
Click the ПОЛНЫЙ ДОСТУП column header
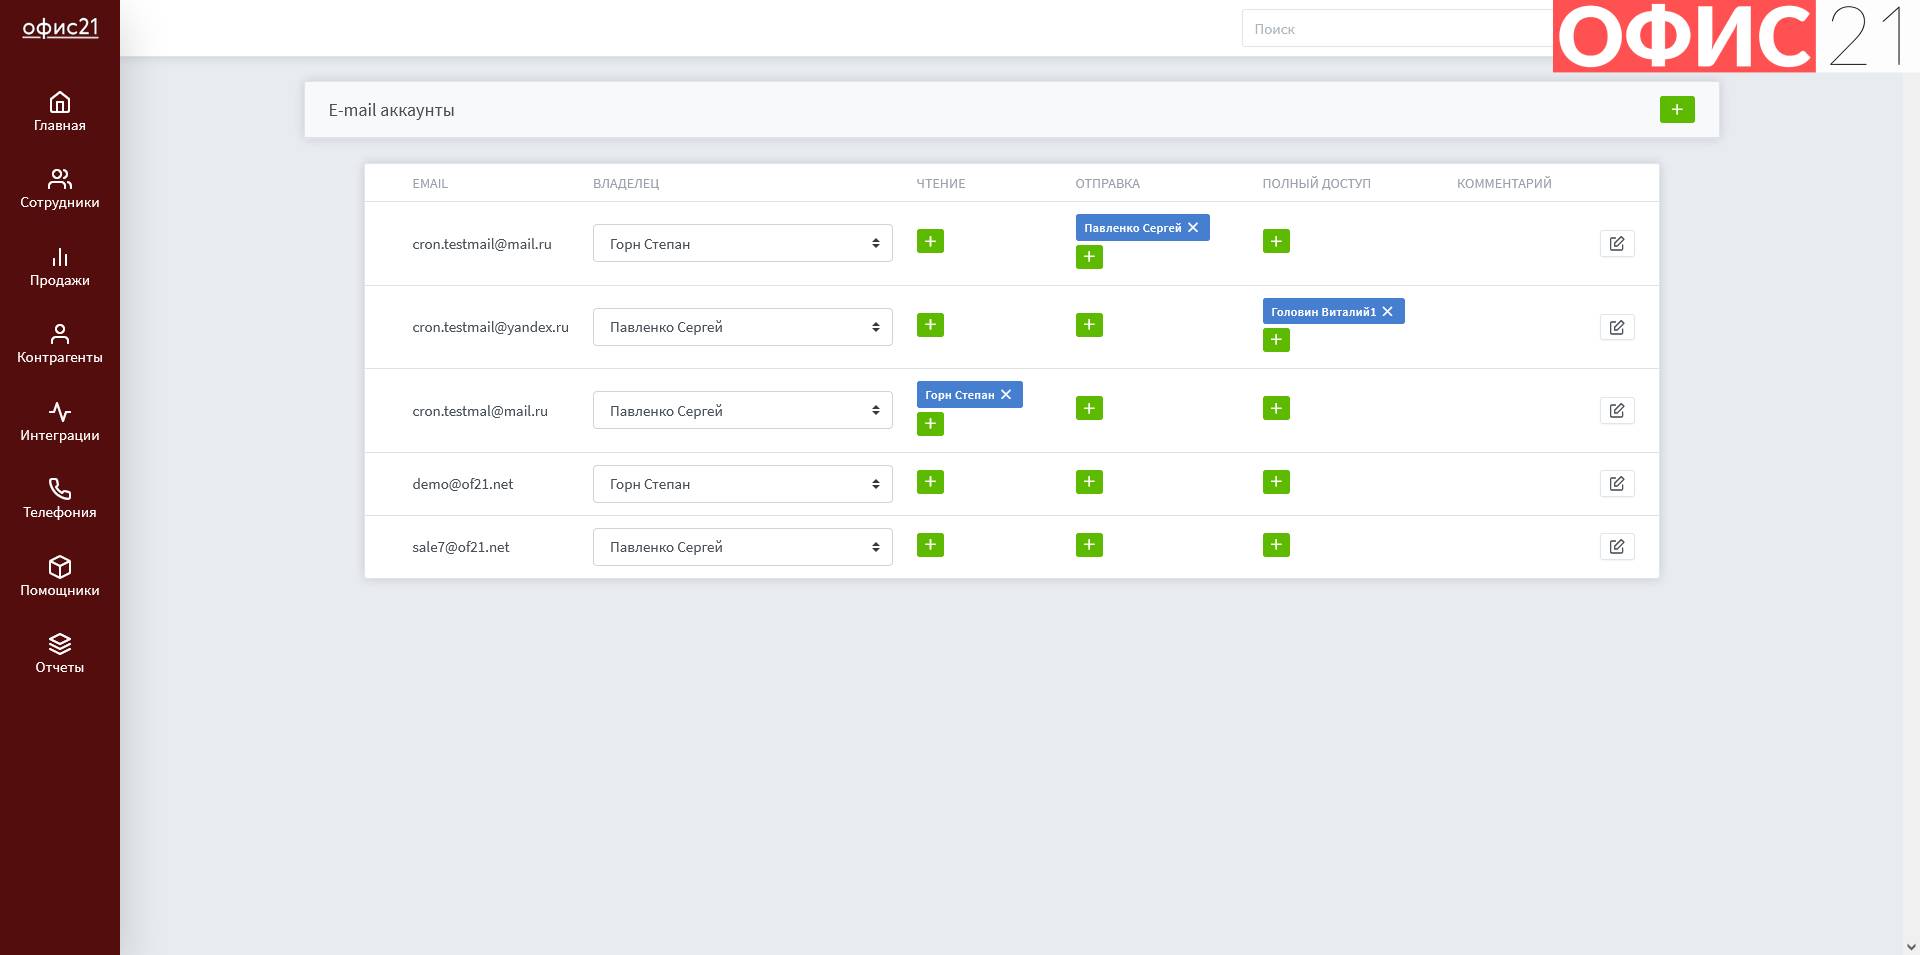click(1317, 184)
